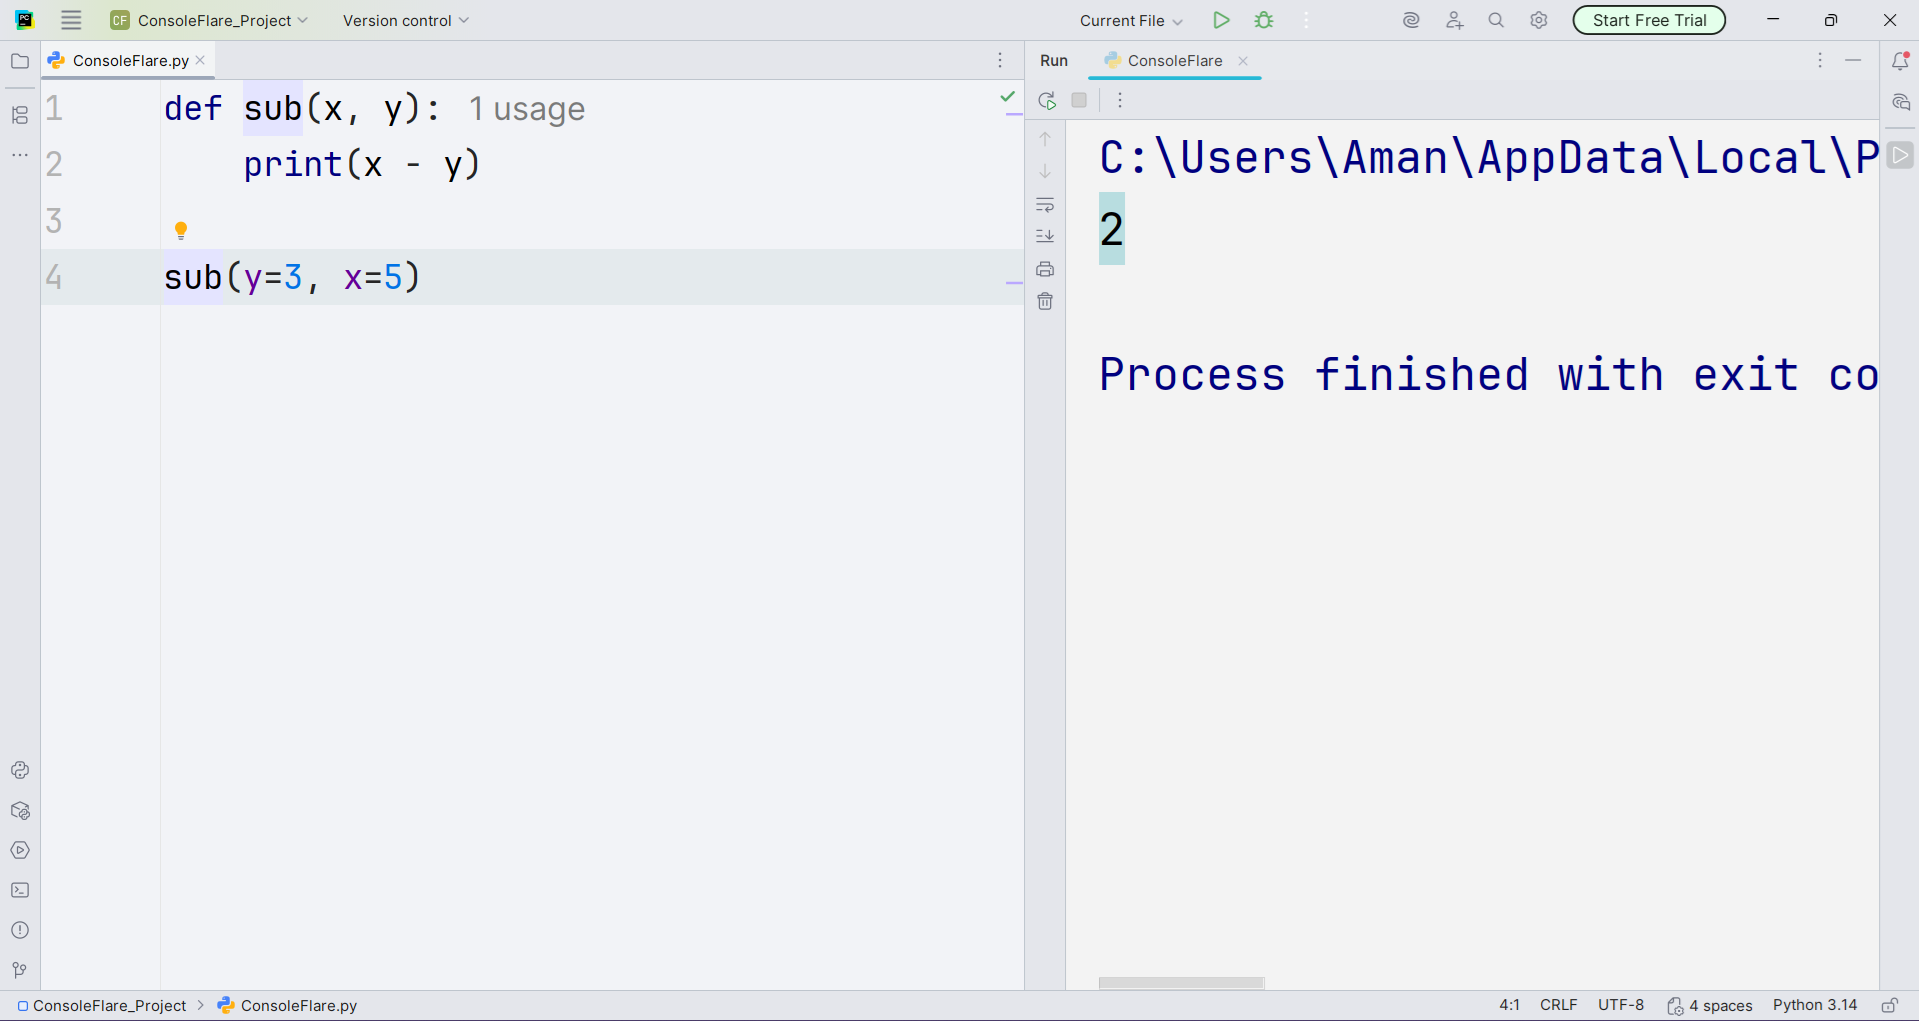Open the Terminal tool window
The width and height of the screenshot is (1919, 1022).
[x=20, y=890]
